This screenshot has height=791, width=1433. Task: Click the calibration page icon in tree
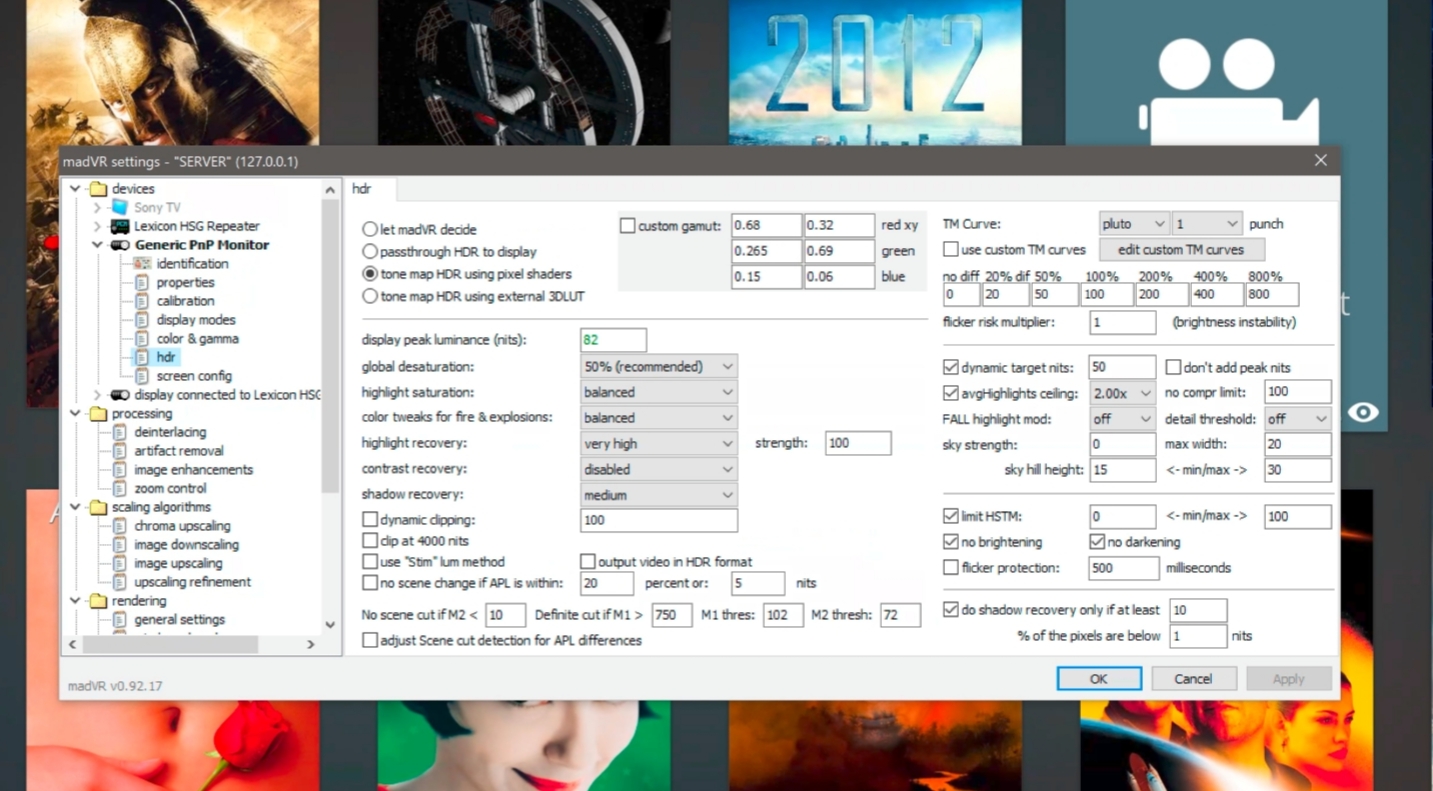(x=142, y=301)
